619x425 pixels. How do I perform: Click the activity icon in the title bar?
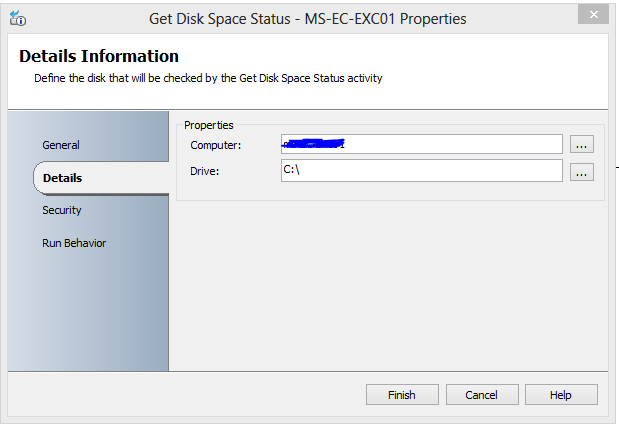tap(17, 18)
